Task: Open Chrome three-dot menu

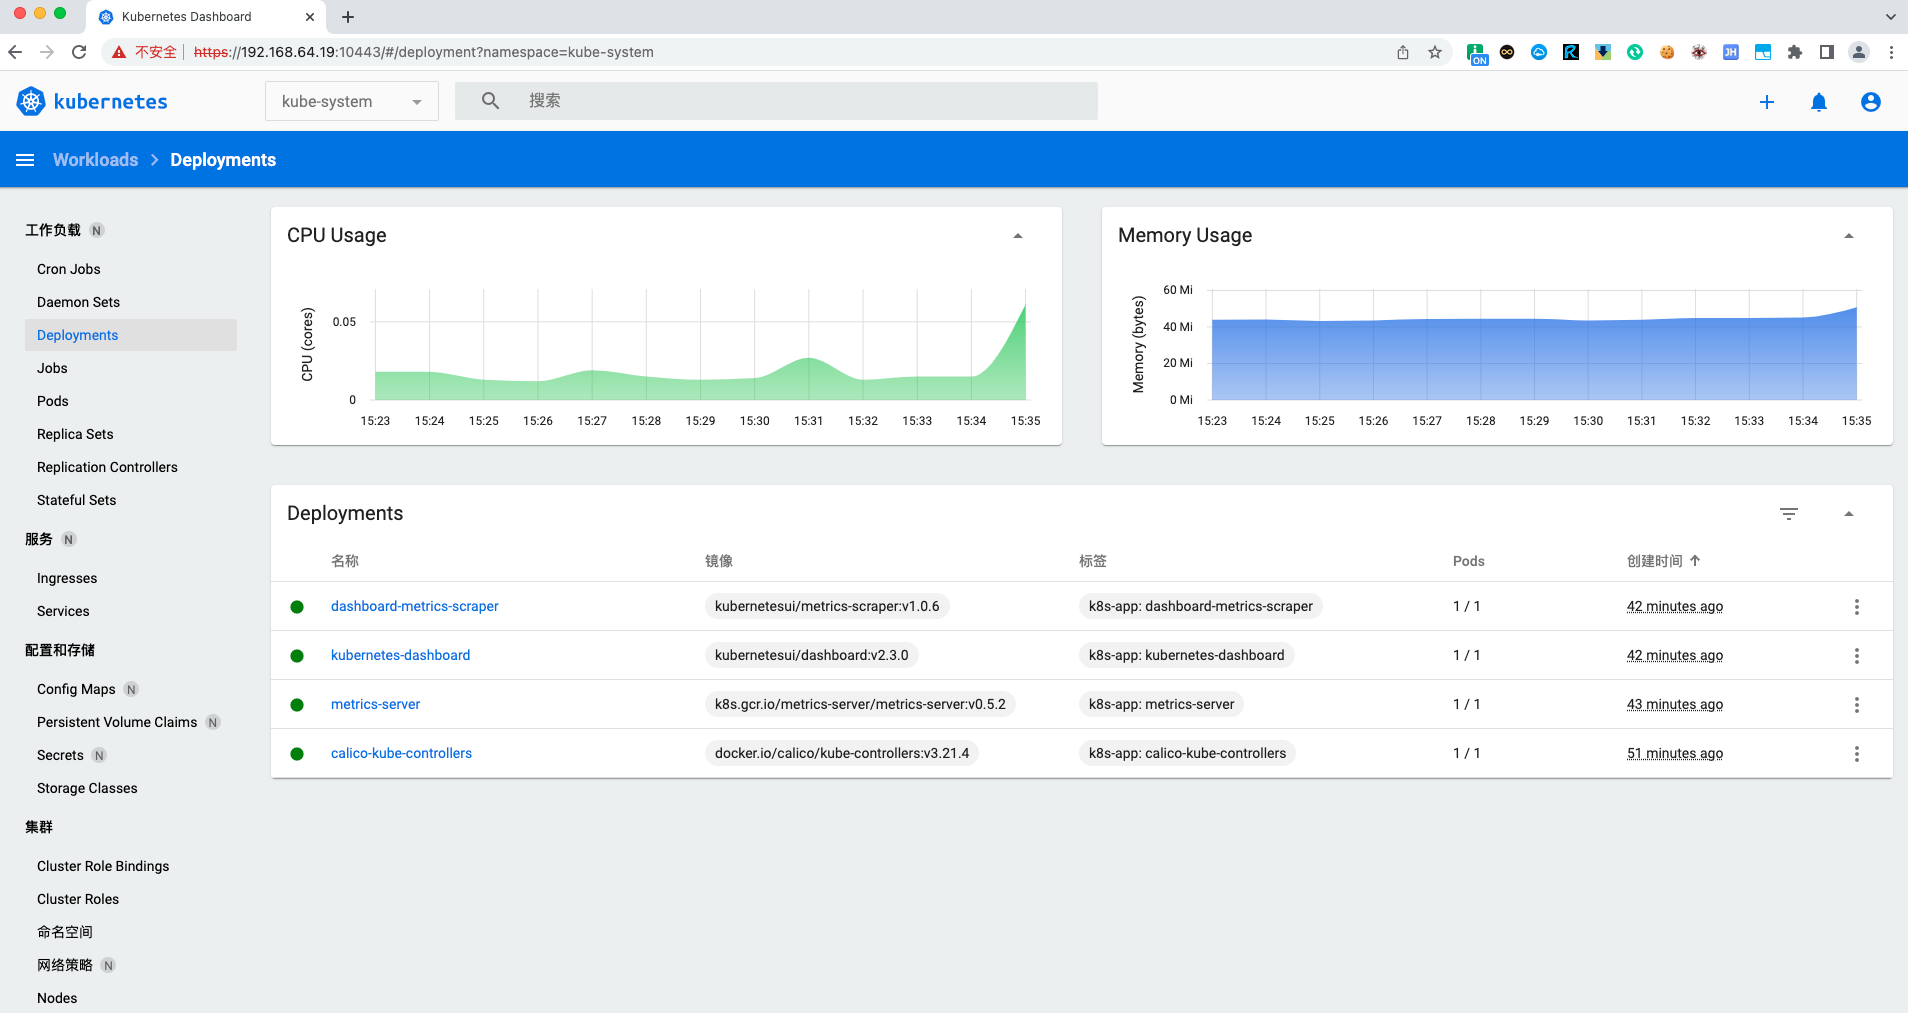Action: [x=1891, y=52]
